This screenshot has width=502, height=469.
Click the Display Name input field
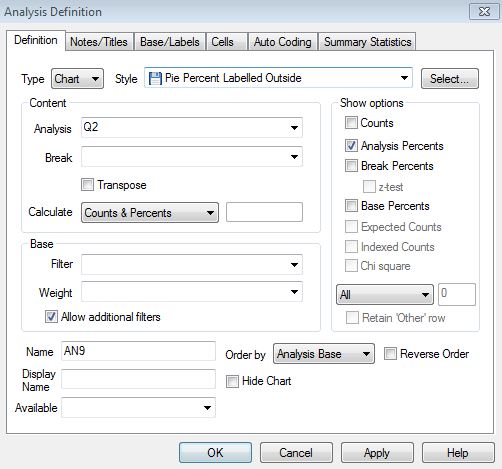tap(138, 379)
